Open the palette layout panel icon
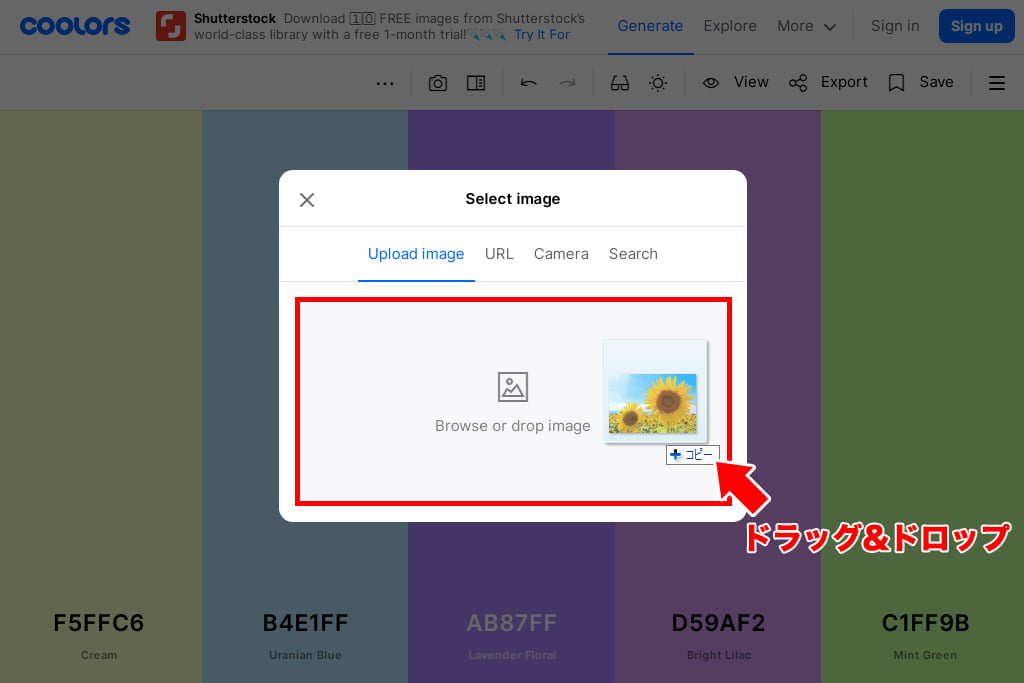This screenshot has height=683, width=1024. (476, 83)
